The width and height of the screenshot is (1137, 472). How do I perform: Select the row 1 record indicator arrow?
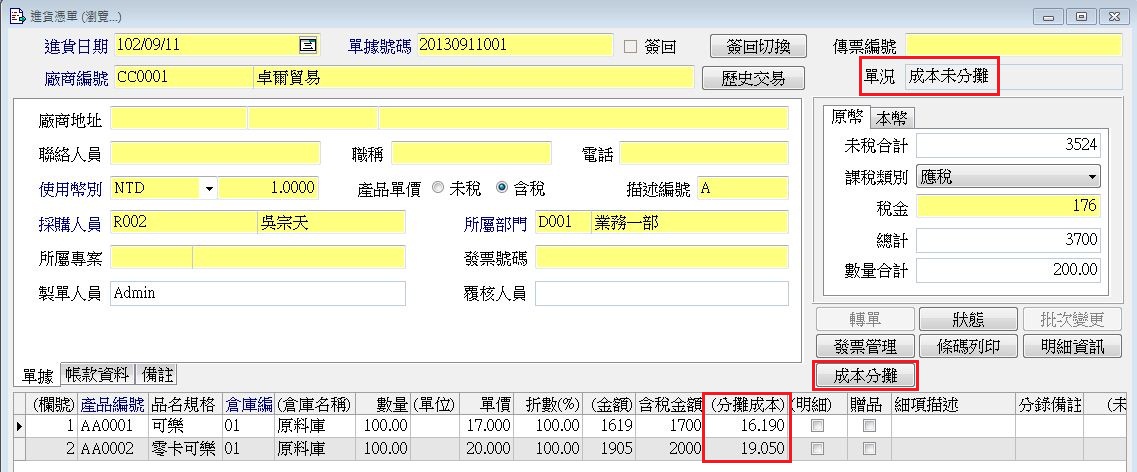click(8, 426)
